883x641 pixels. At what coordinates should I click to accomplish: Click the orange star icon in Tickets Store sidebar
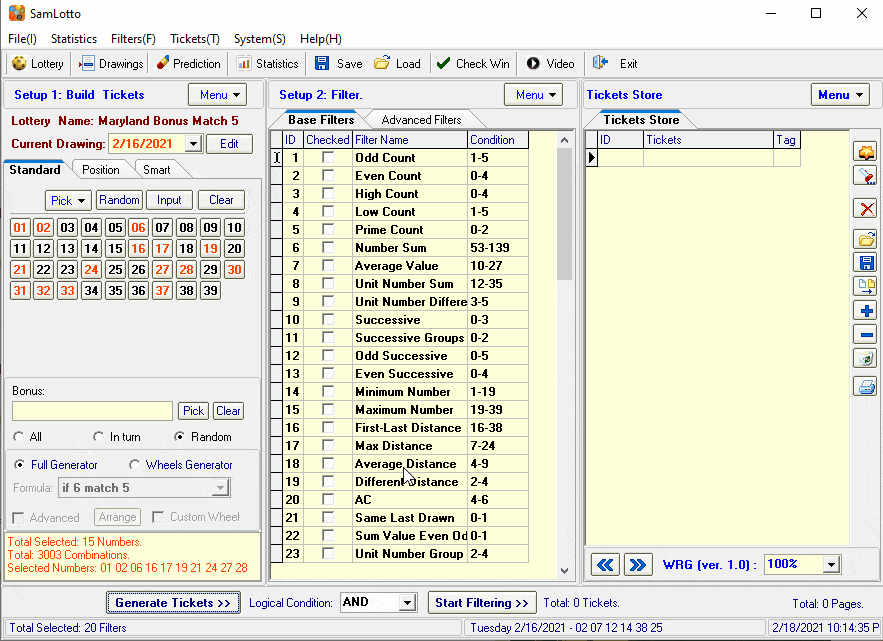[866, 152]
